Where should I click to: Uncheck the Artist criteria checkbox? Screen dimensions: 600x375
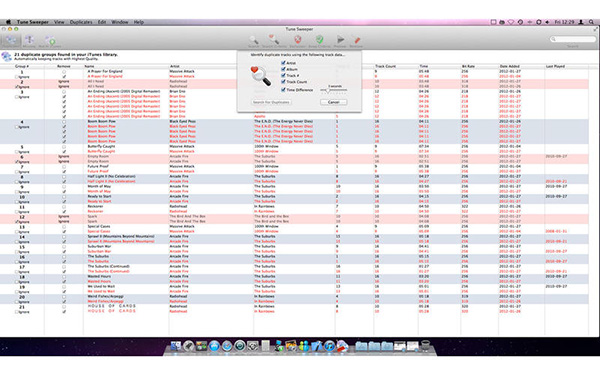tap(283, 63)
